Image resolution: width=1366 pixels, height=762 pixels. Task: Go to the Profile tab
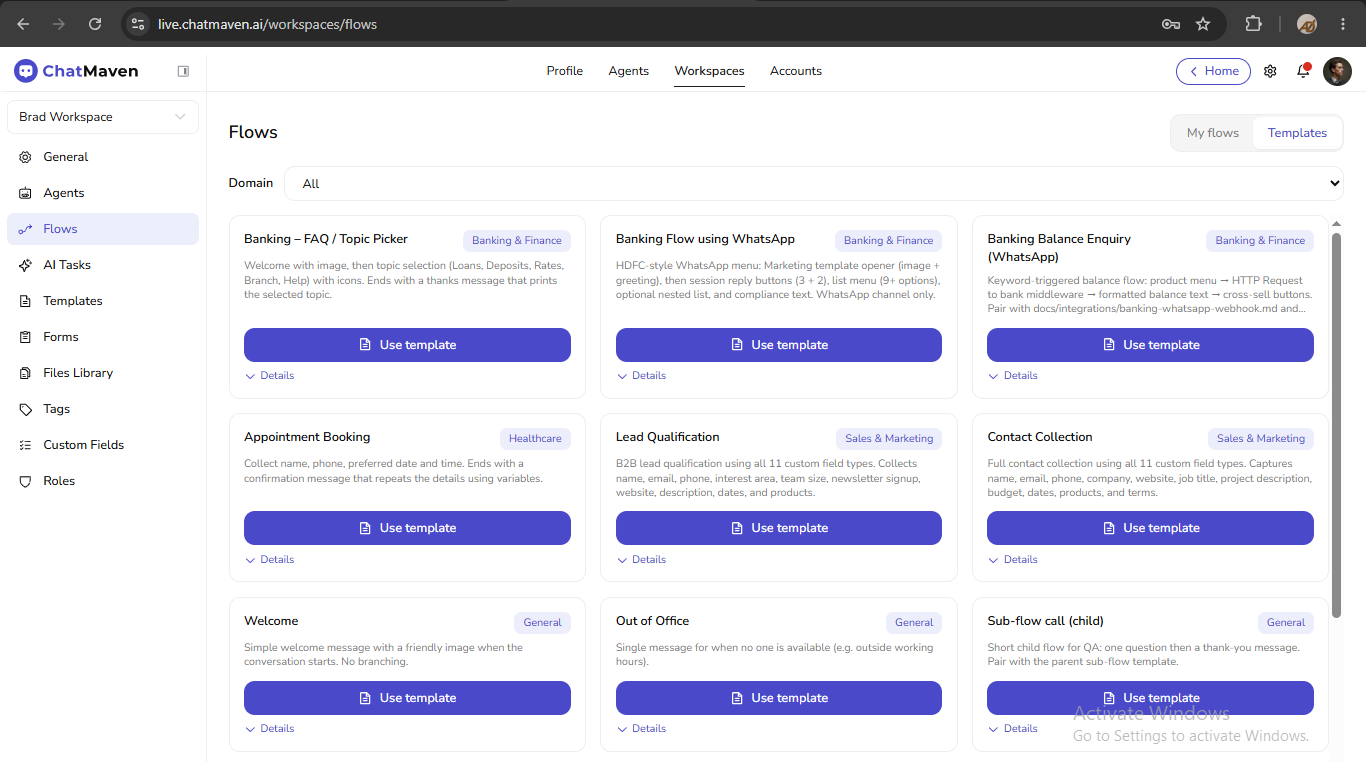[565, 71]
